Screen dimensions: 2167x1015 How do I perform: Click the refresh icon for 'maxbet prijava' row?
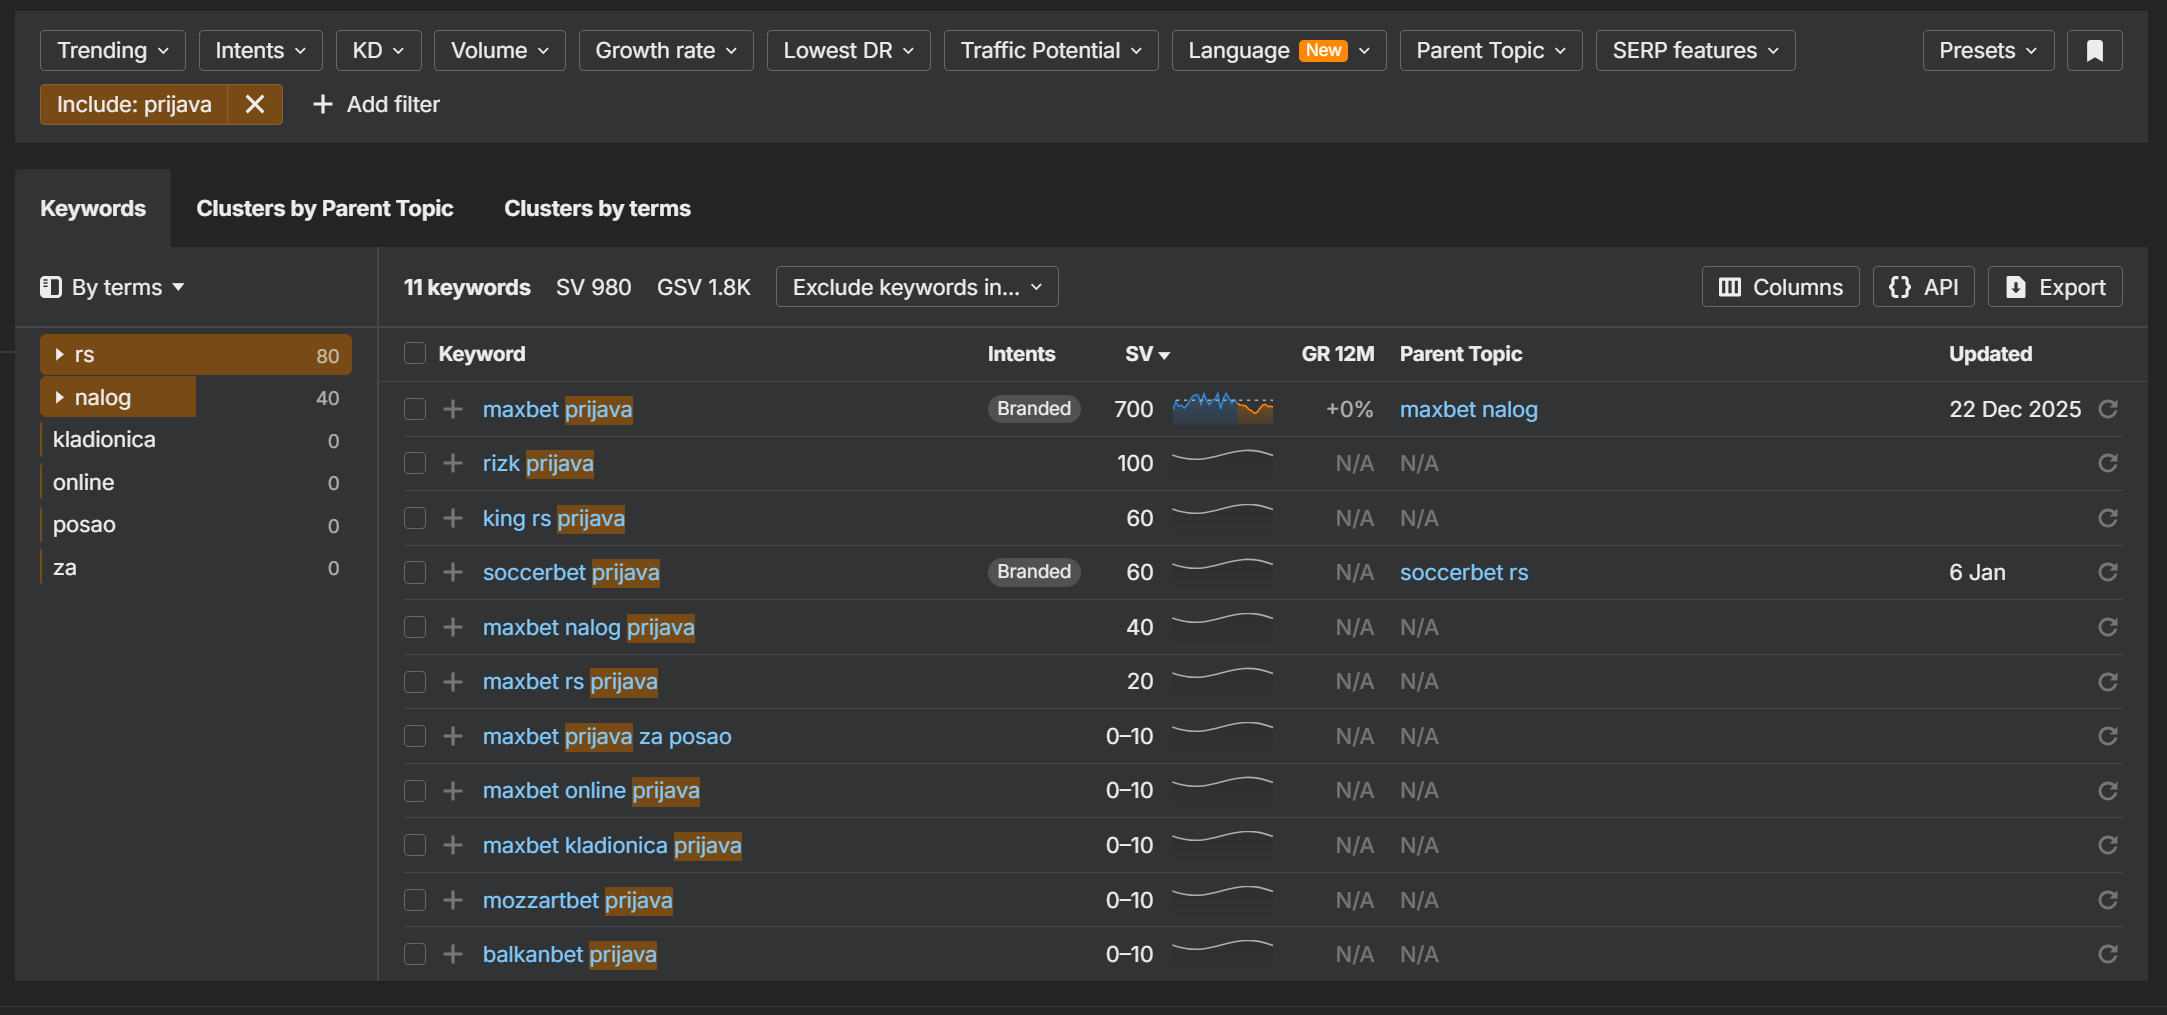2107,409
